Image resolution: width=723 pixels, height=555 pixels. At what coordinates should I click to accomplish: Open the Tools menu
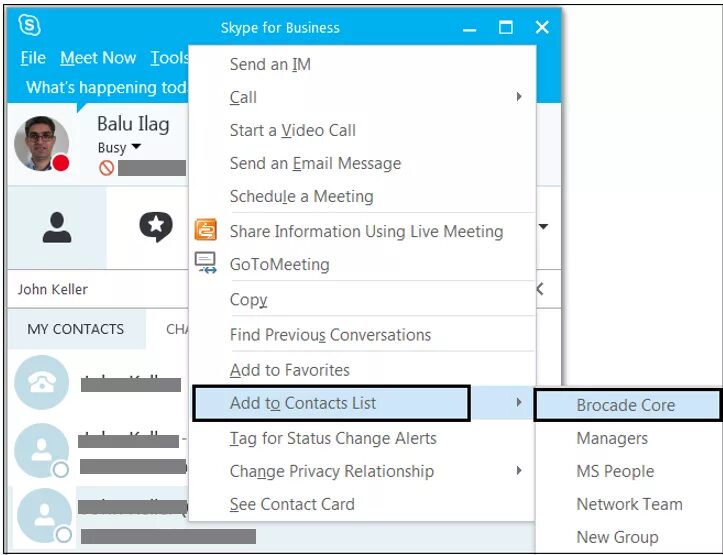coord(169,58)
